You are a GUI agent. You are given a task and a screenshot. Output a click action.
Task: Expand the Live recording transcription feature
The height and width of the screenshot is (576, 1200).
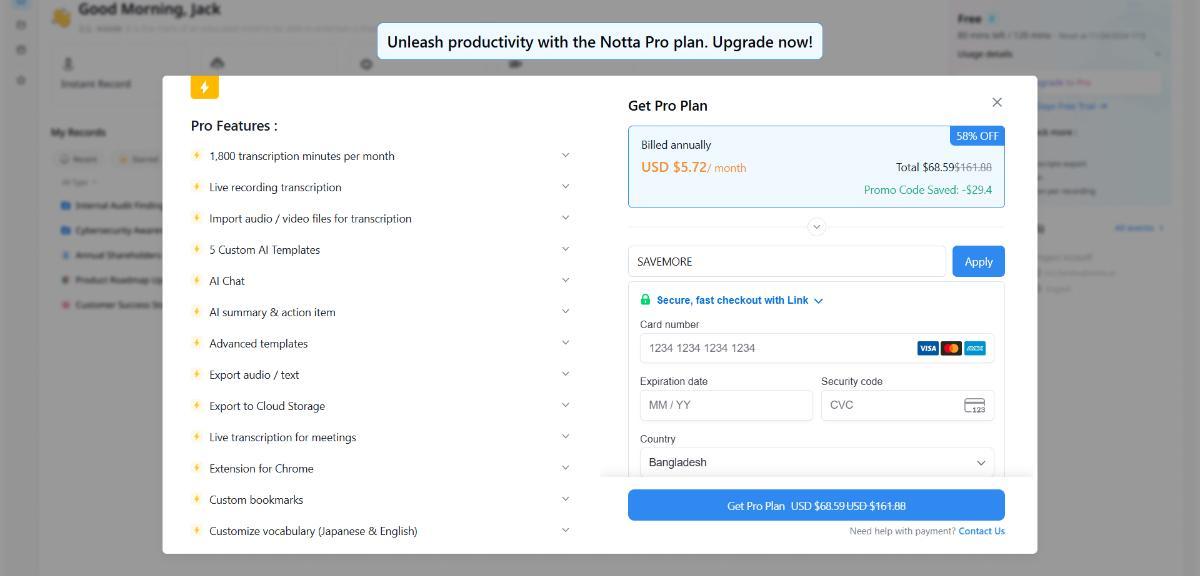coord(565,186)
